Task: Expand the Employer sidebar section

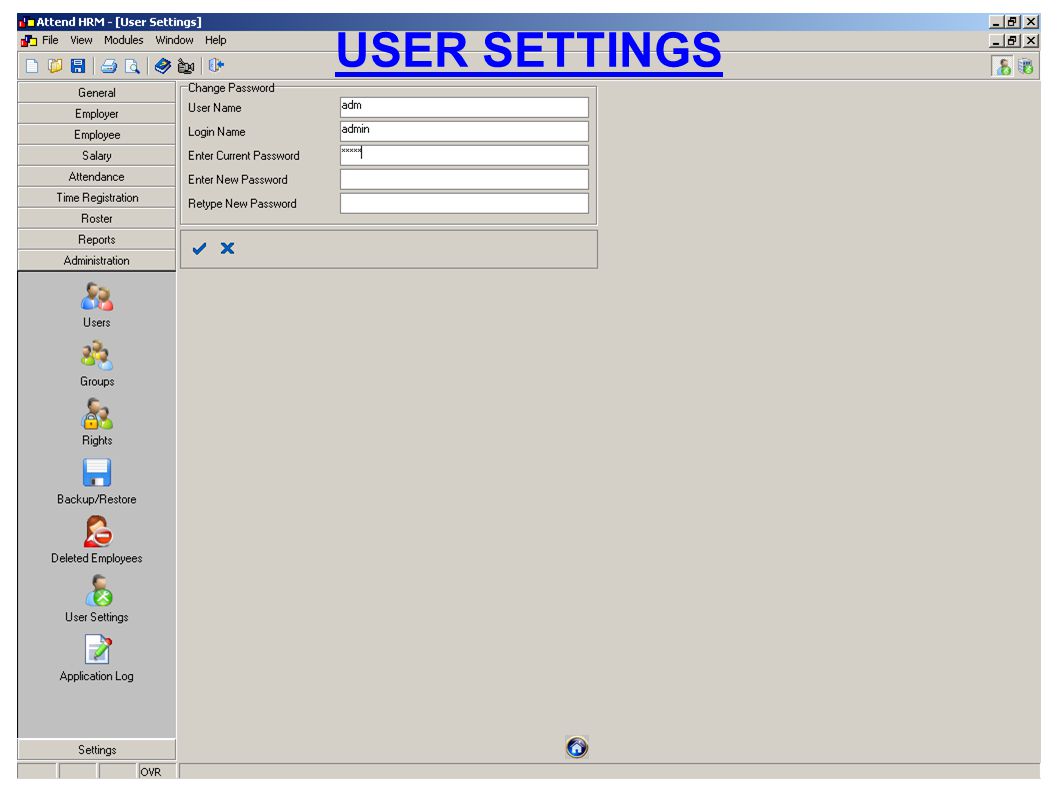Action: (96, 113)
